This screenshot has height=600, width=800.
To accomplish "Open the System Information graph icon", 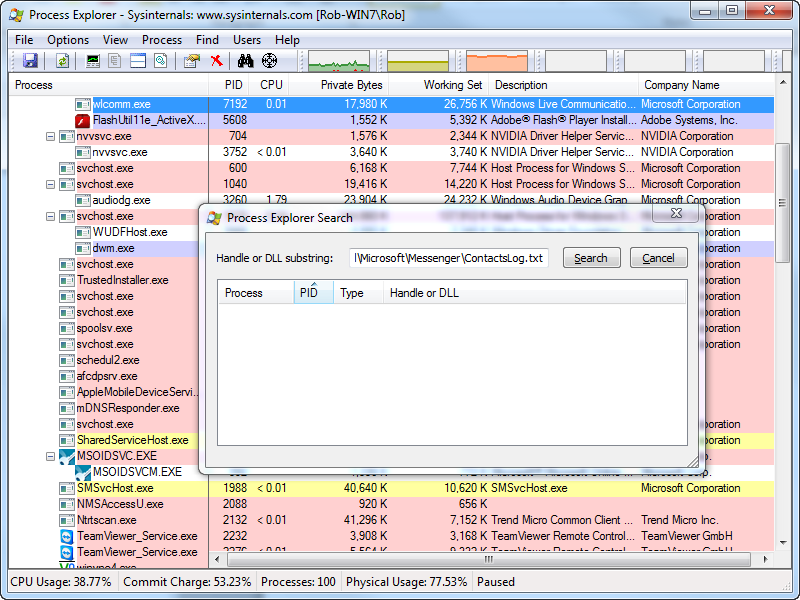I will tap(94, 61).
